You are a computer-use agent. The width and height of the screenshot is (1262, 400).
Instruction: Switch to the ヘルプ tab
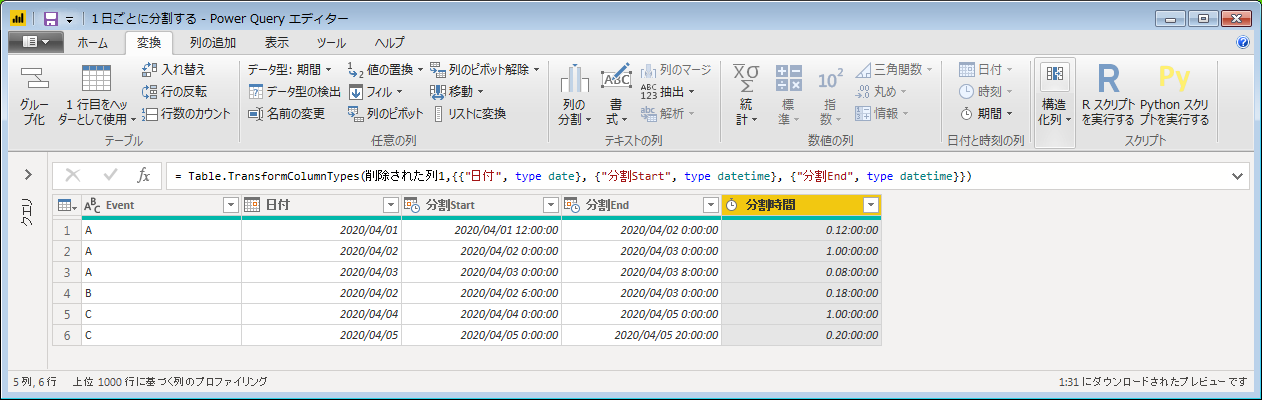390,43
